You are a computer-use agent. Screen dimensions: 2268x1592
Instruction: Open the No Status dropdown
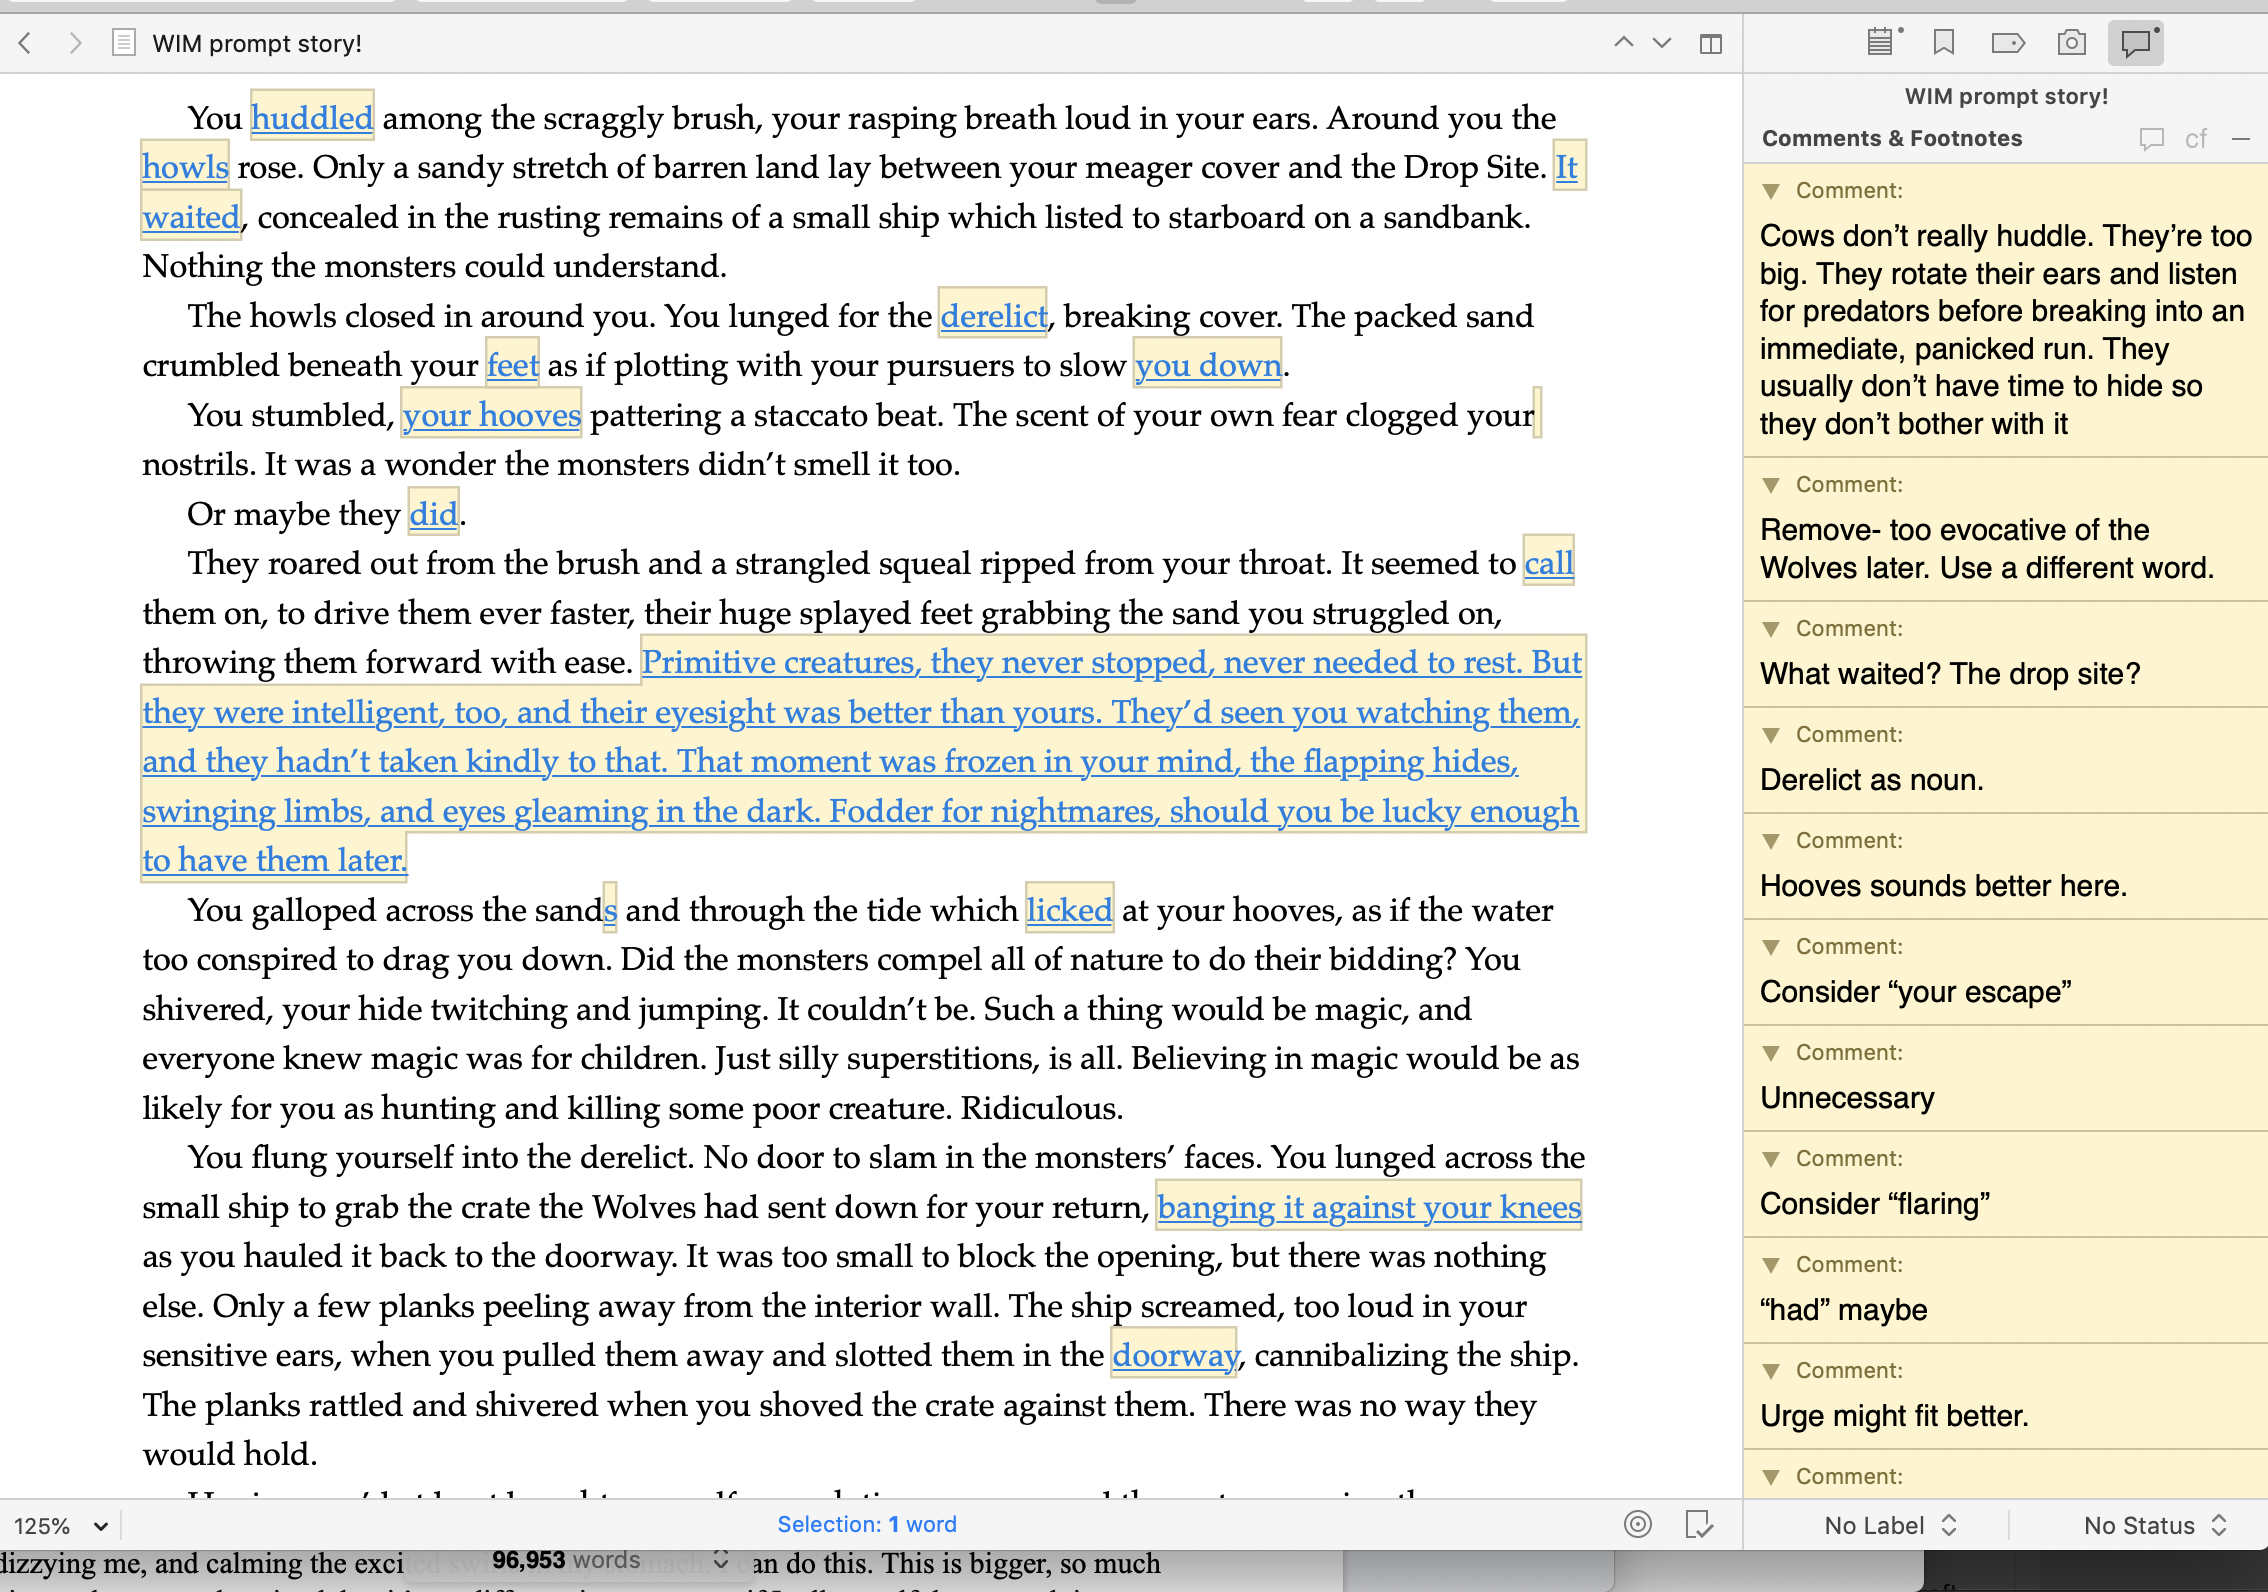2155,1525
